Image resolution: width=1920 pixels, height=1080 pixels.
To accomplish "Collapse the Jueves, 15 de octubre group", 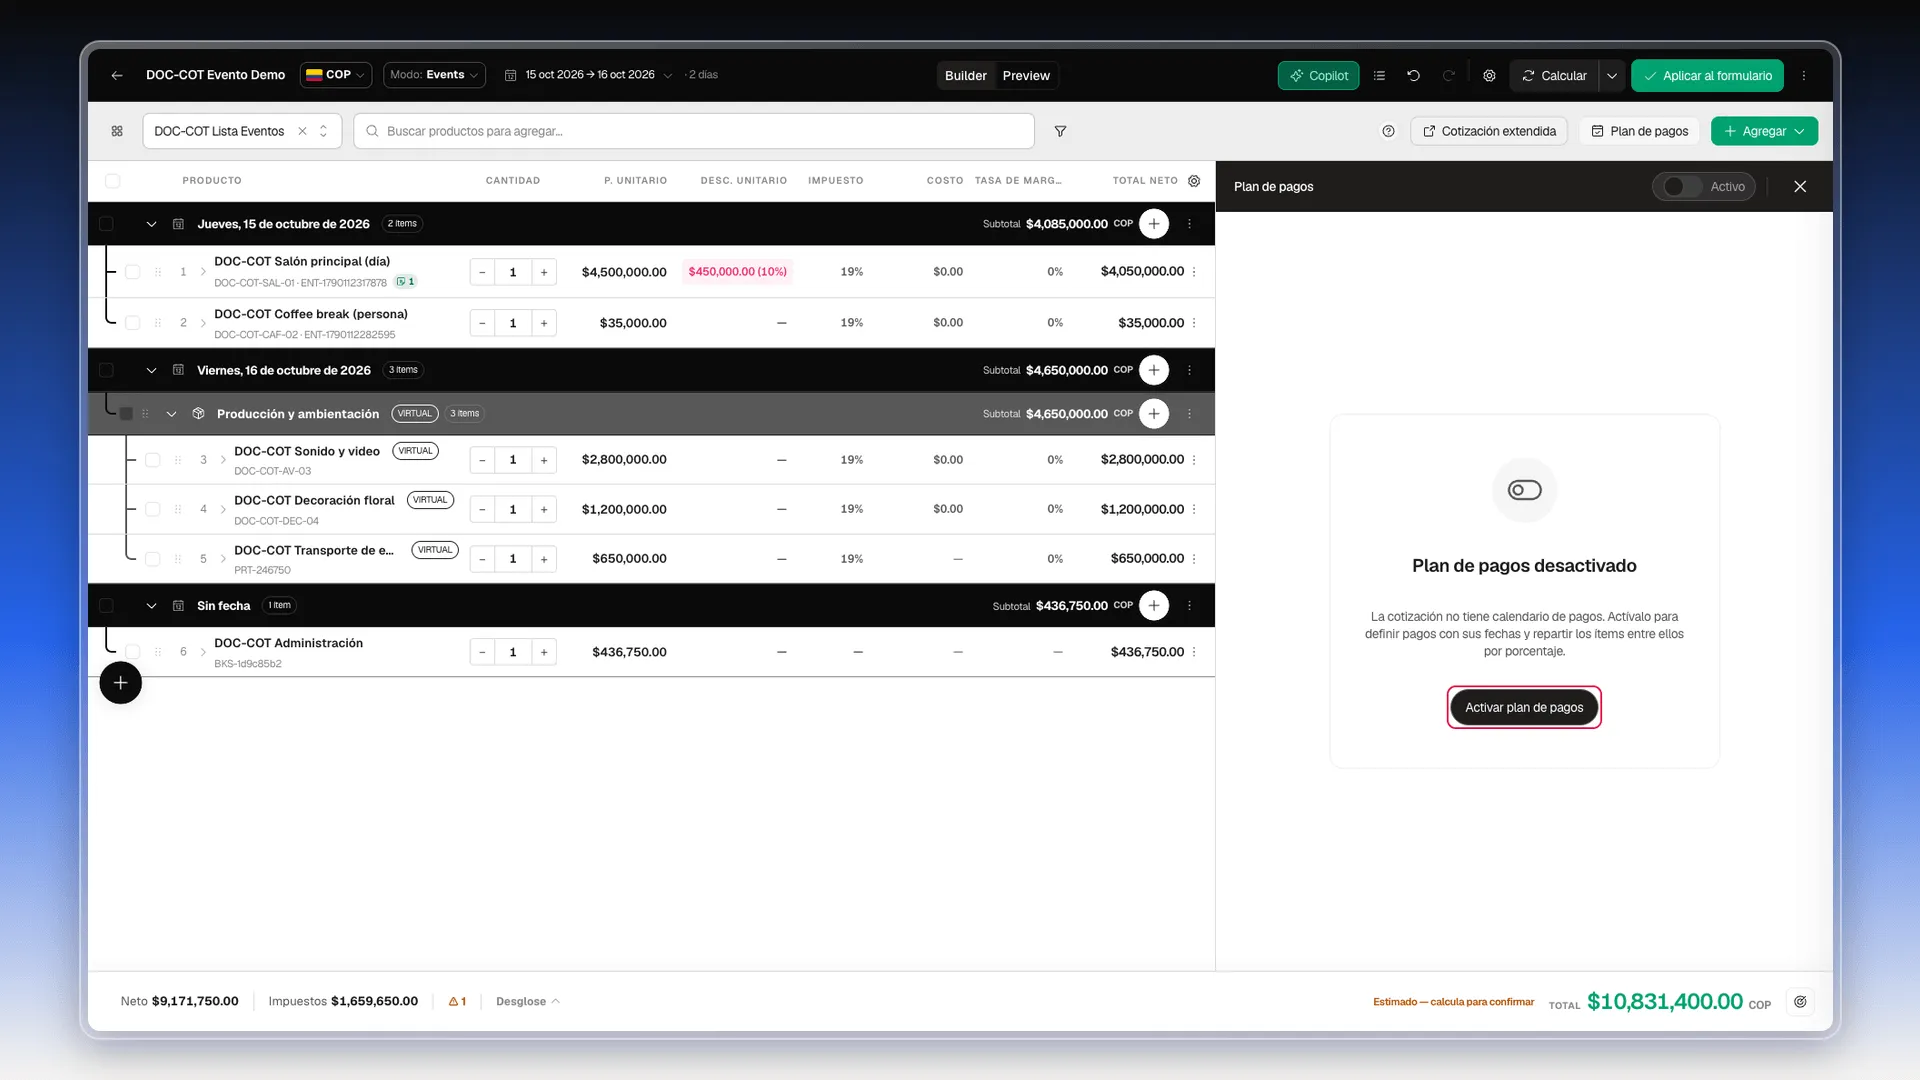I will point(151,224).
